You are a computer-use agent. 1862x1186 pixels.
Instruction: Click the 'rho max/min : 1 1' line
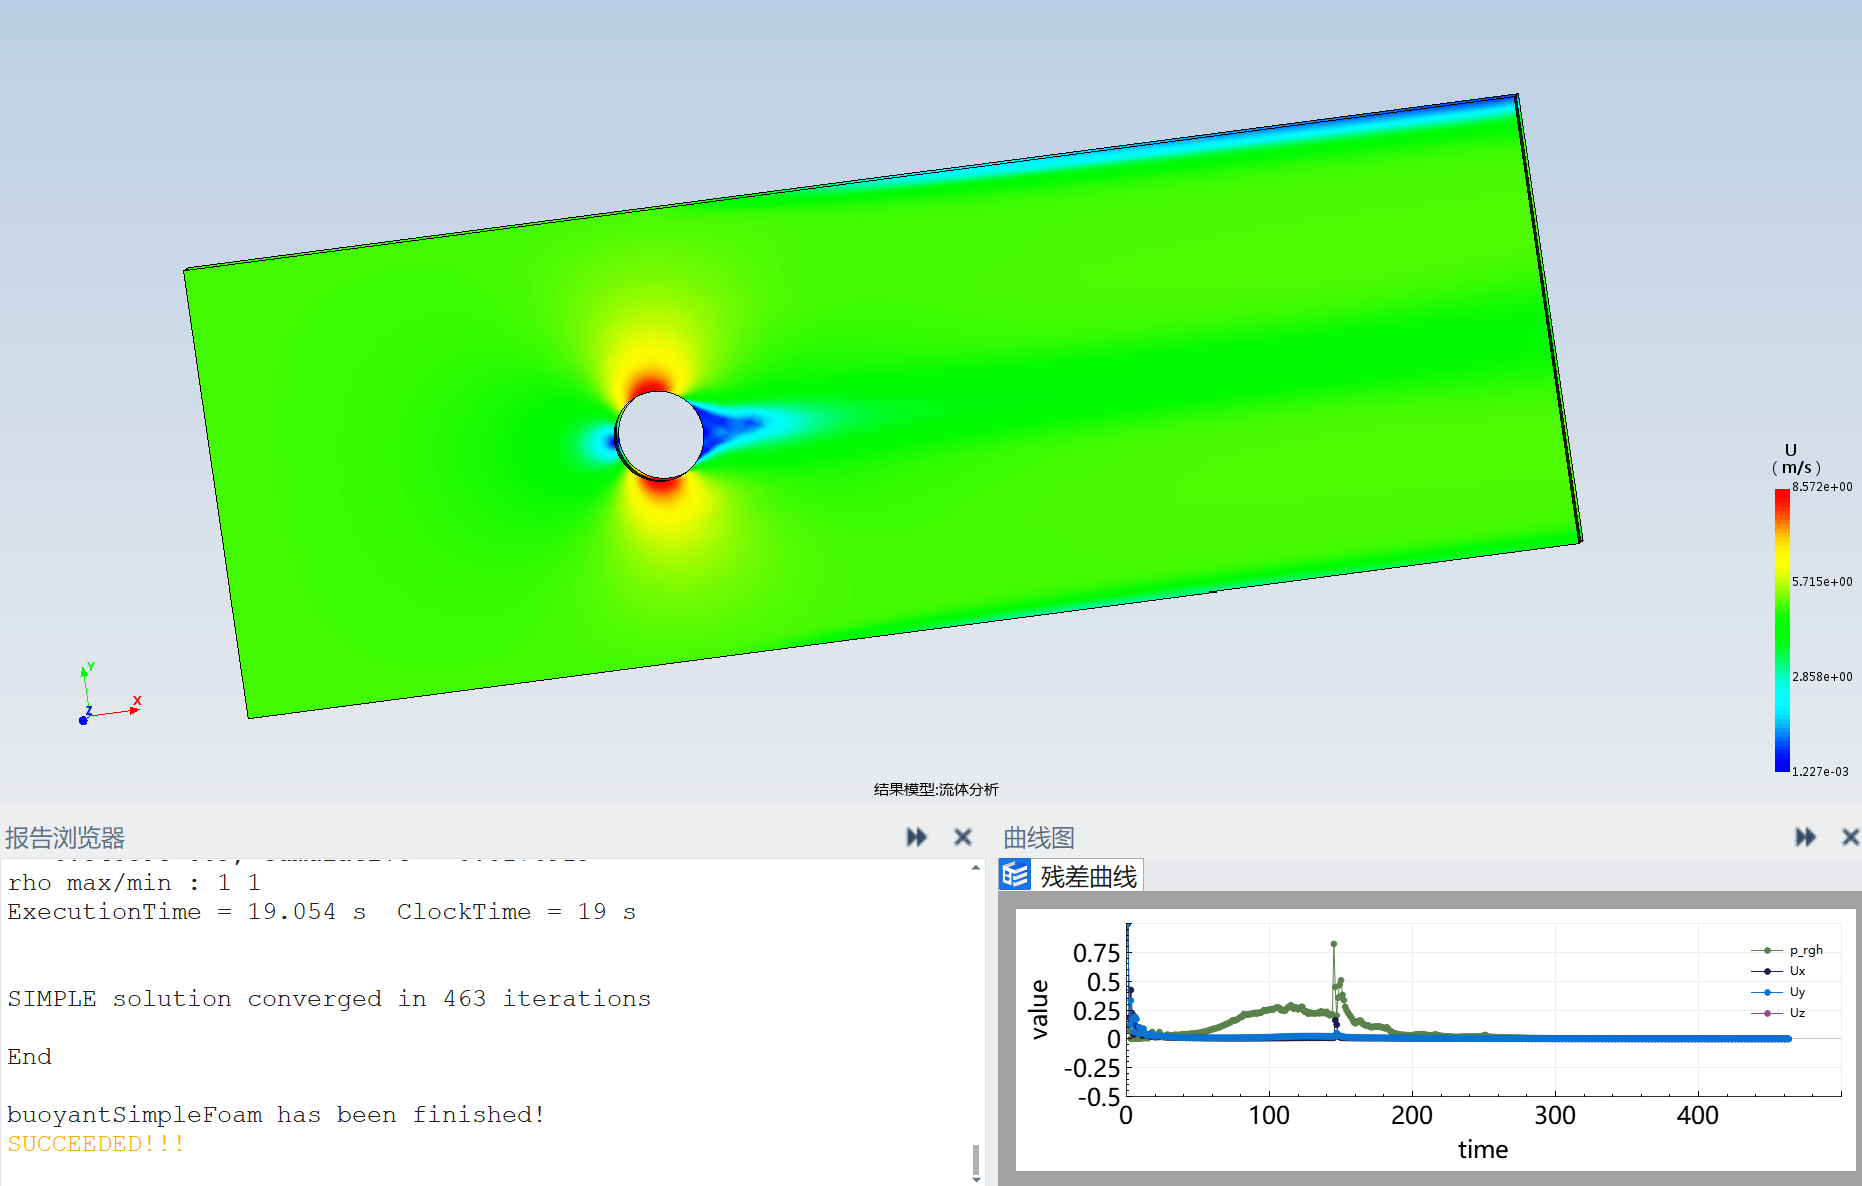(134, 882)
